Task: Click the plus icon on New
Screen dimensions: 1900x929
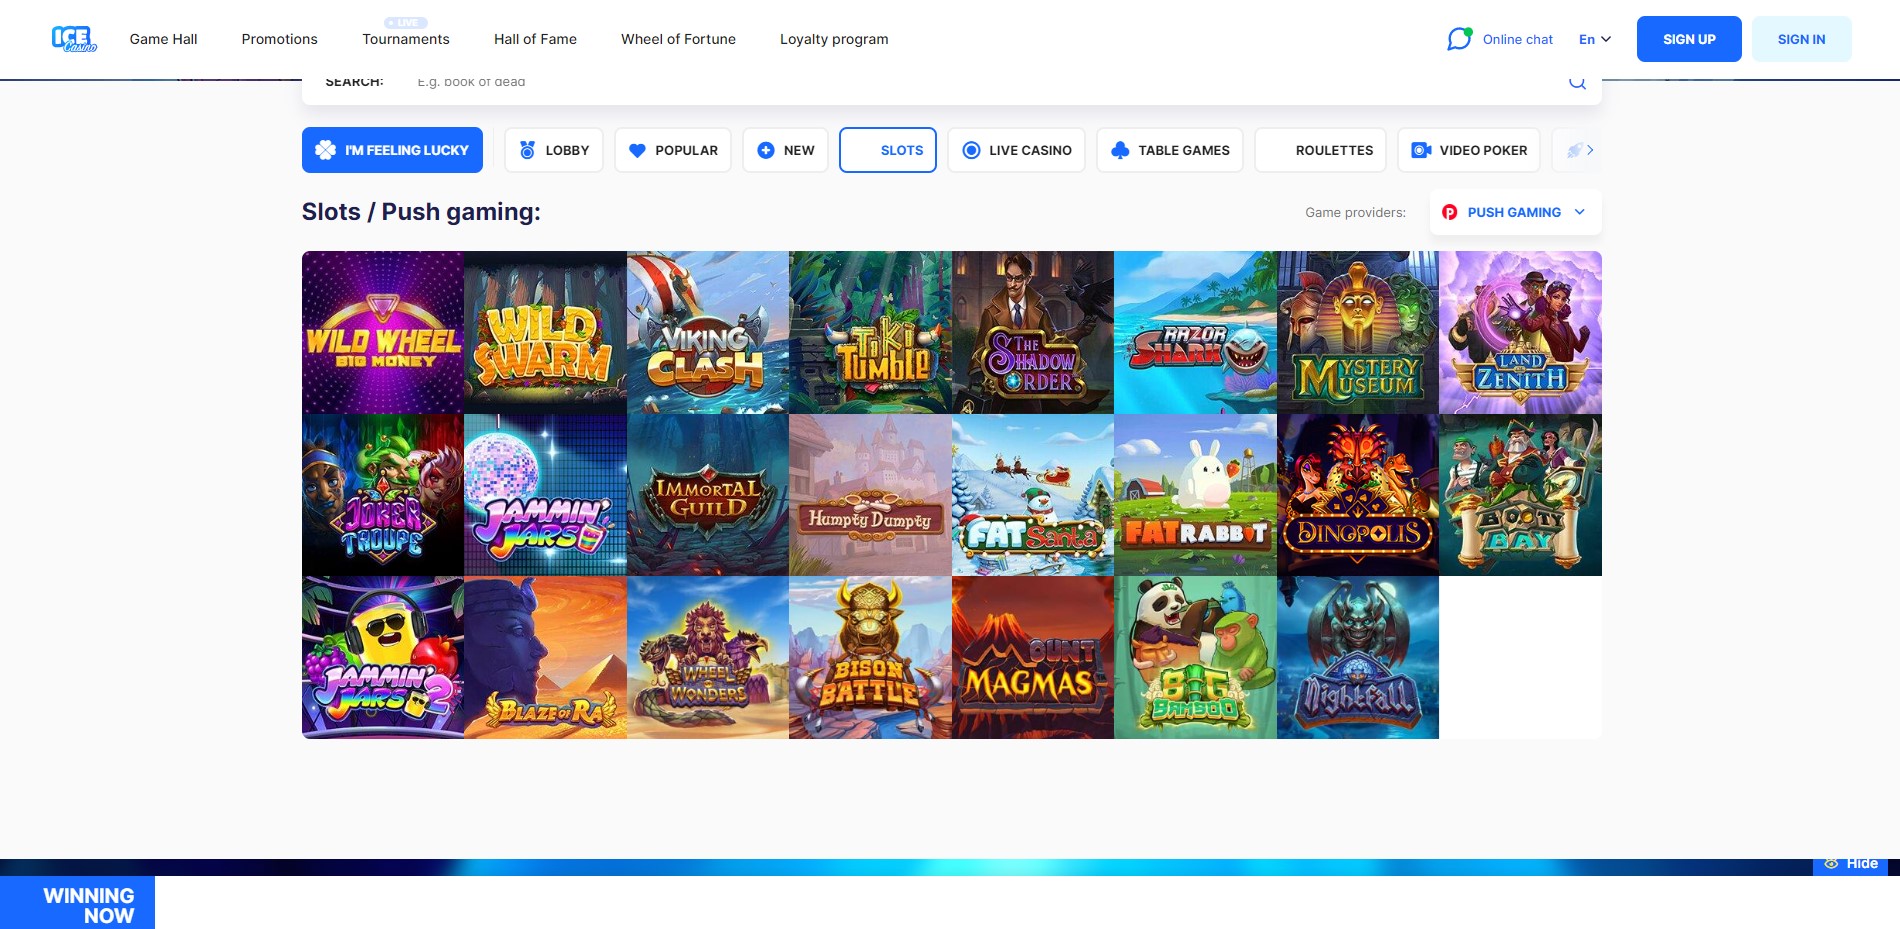Action: click(x=766, y=150)
